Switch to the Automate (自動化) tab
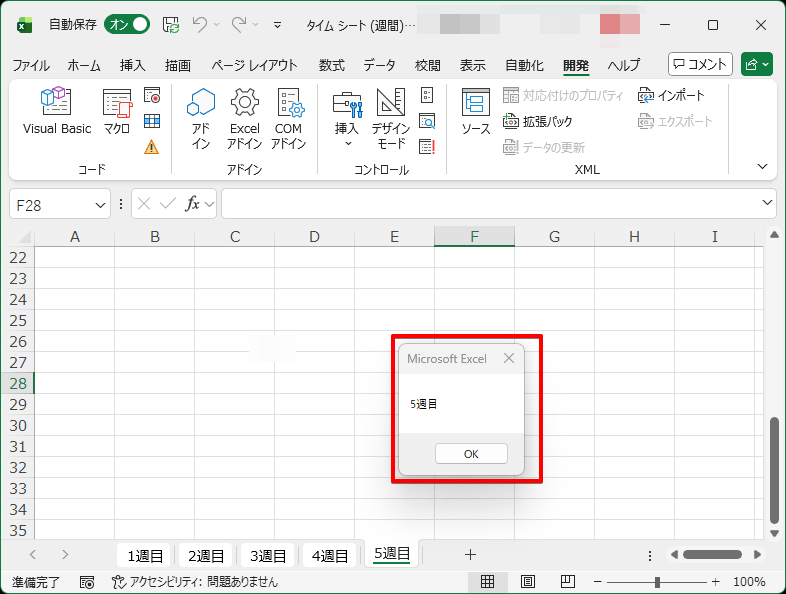Viewport: 786px width, 594px height. [524, 65]
